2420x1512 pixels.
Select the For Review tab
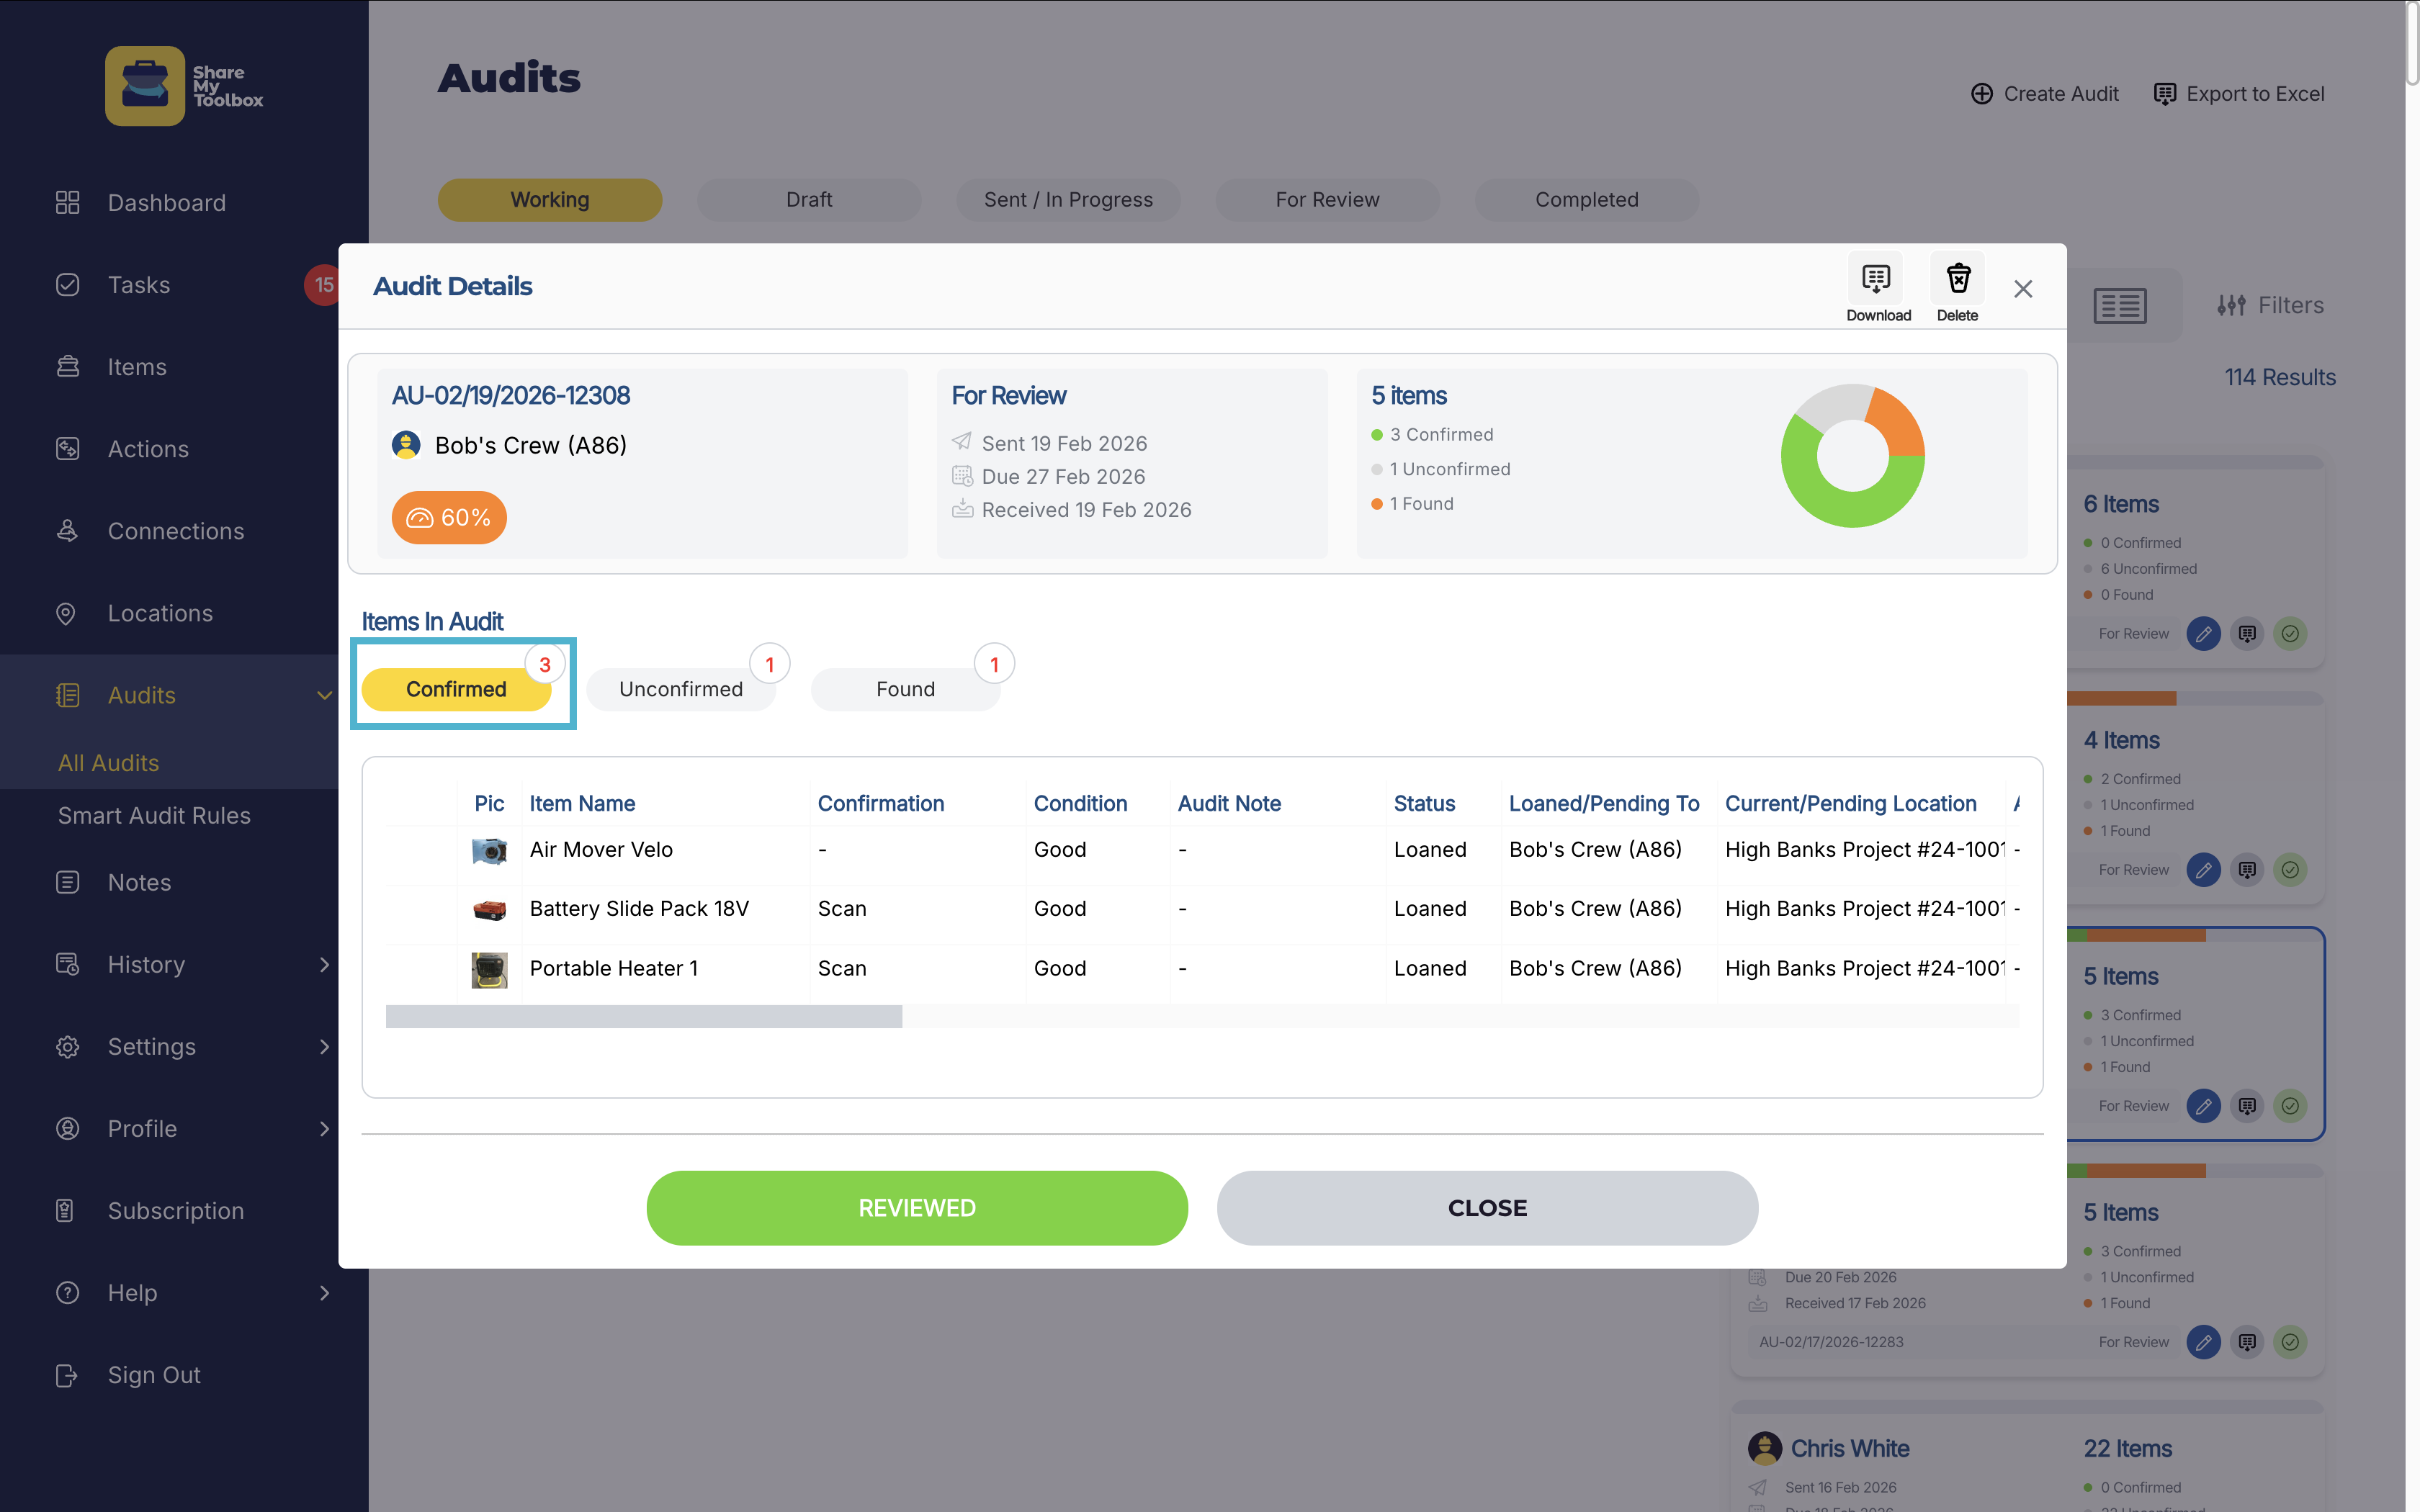1327,199
